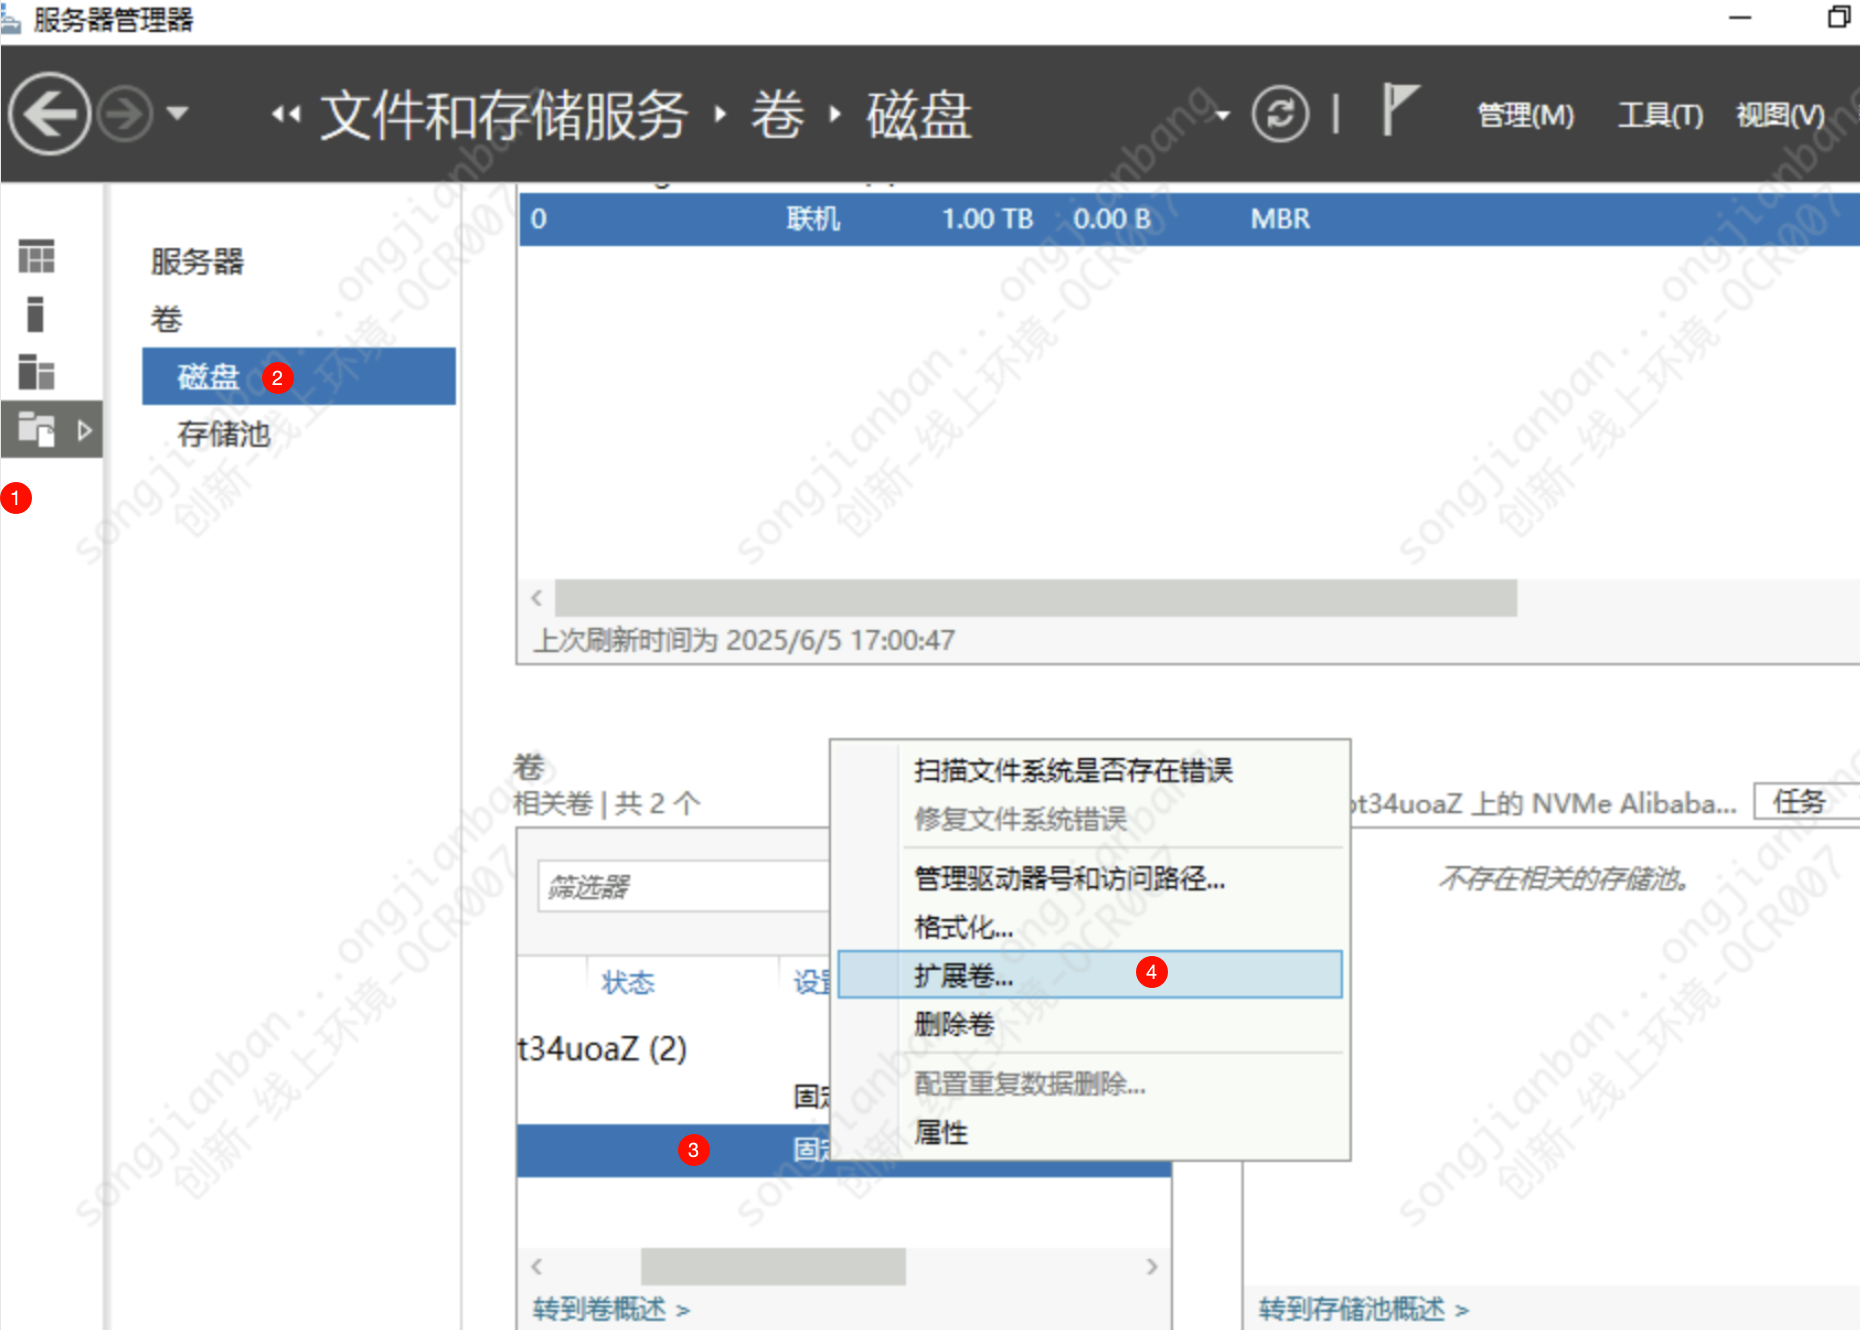
Task: Open the 工具(T) menu
Action: click(x=1660, y=115)
